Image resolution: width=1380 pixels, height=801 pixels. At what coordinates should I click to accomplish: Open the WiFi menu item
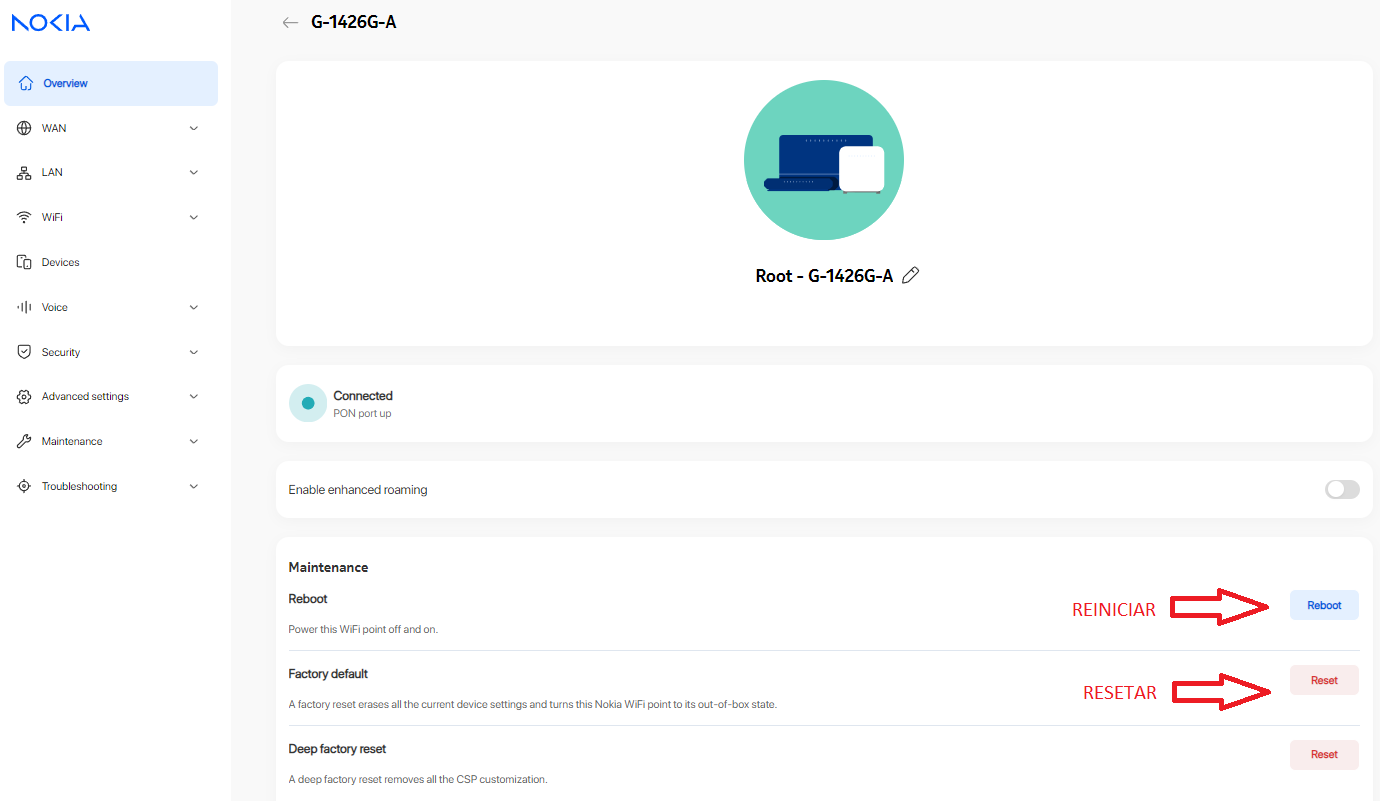pos(111,217)
